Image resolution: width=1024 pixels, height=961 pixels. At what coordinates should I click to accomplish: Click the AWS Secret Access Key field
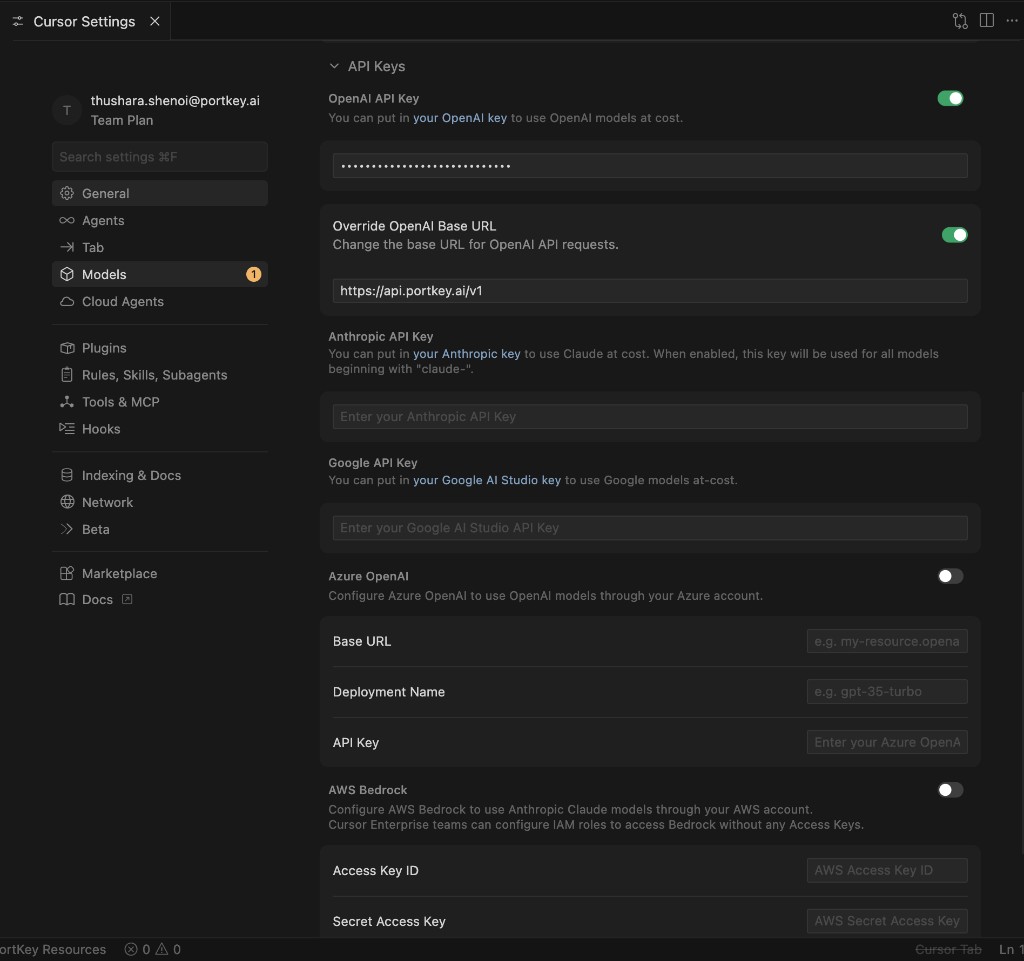[887, 921]
